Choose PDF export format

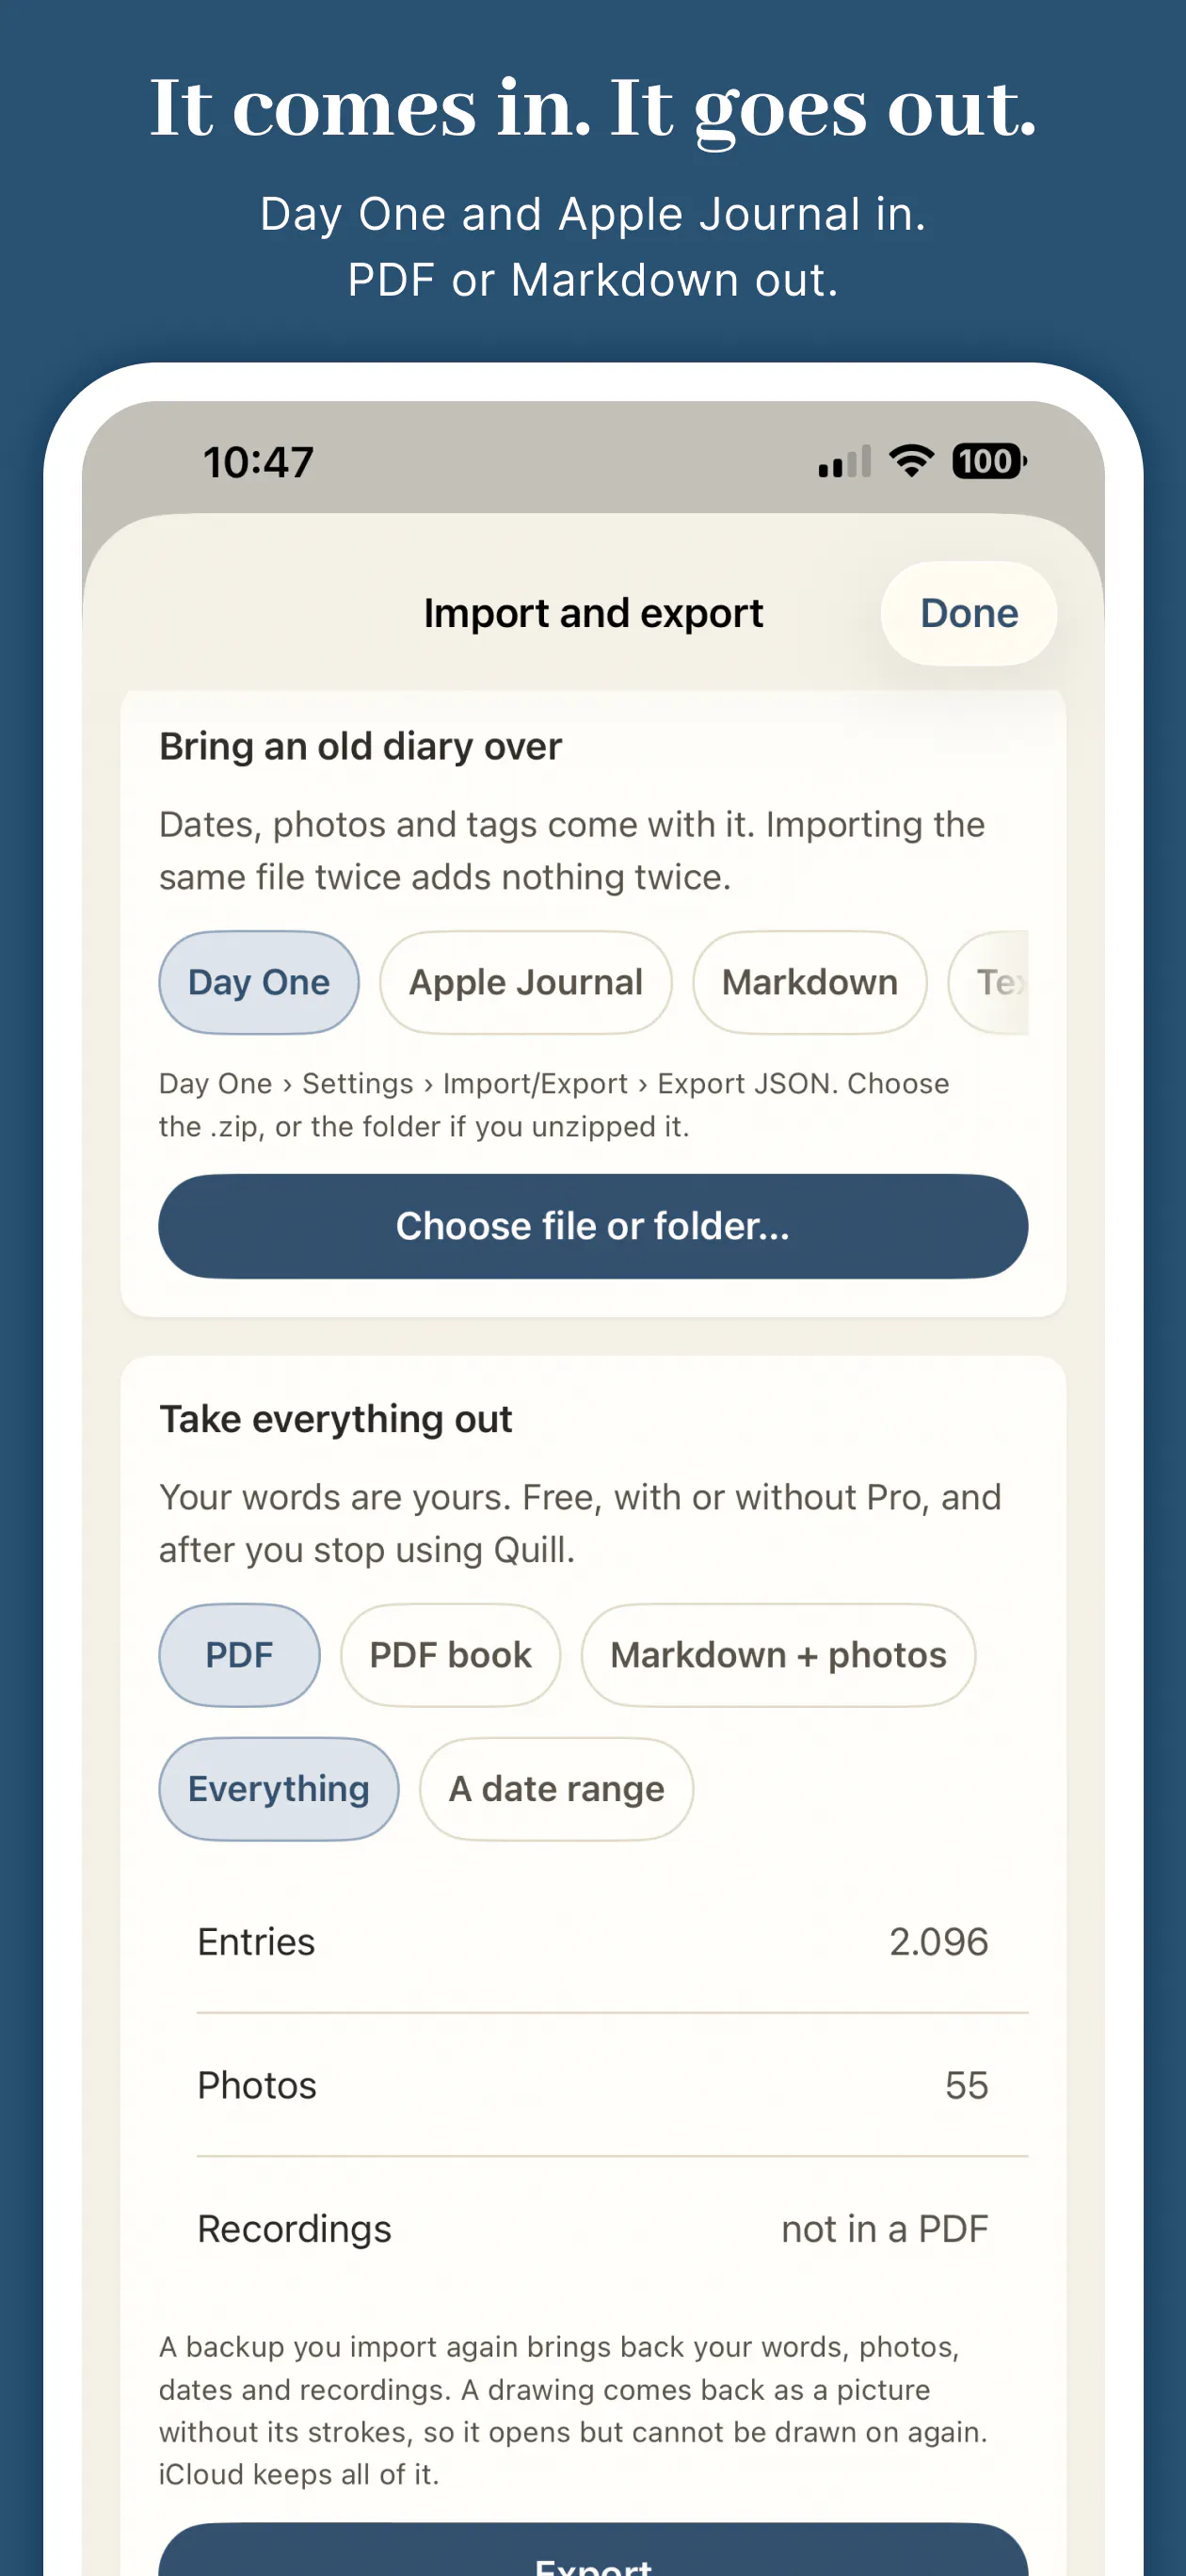click(x=239, y=1655)
